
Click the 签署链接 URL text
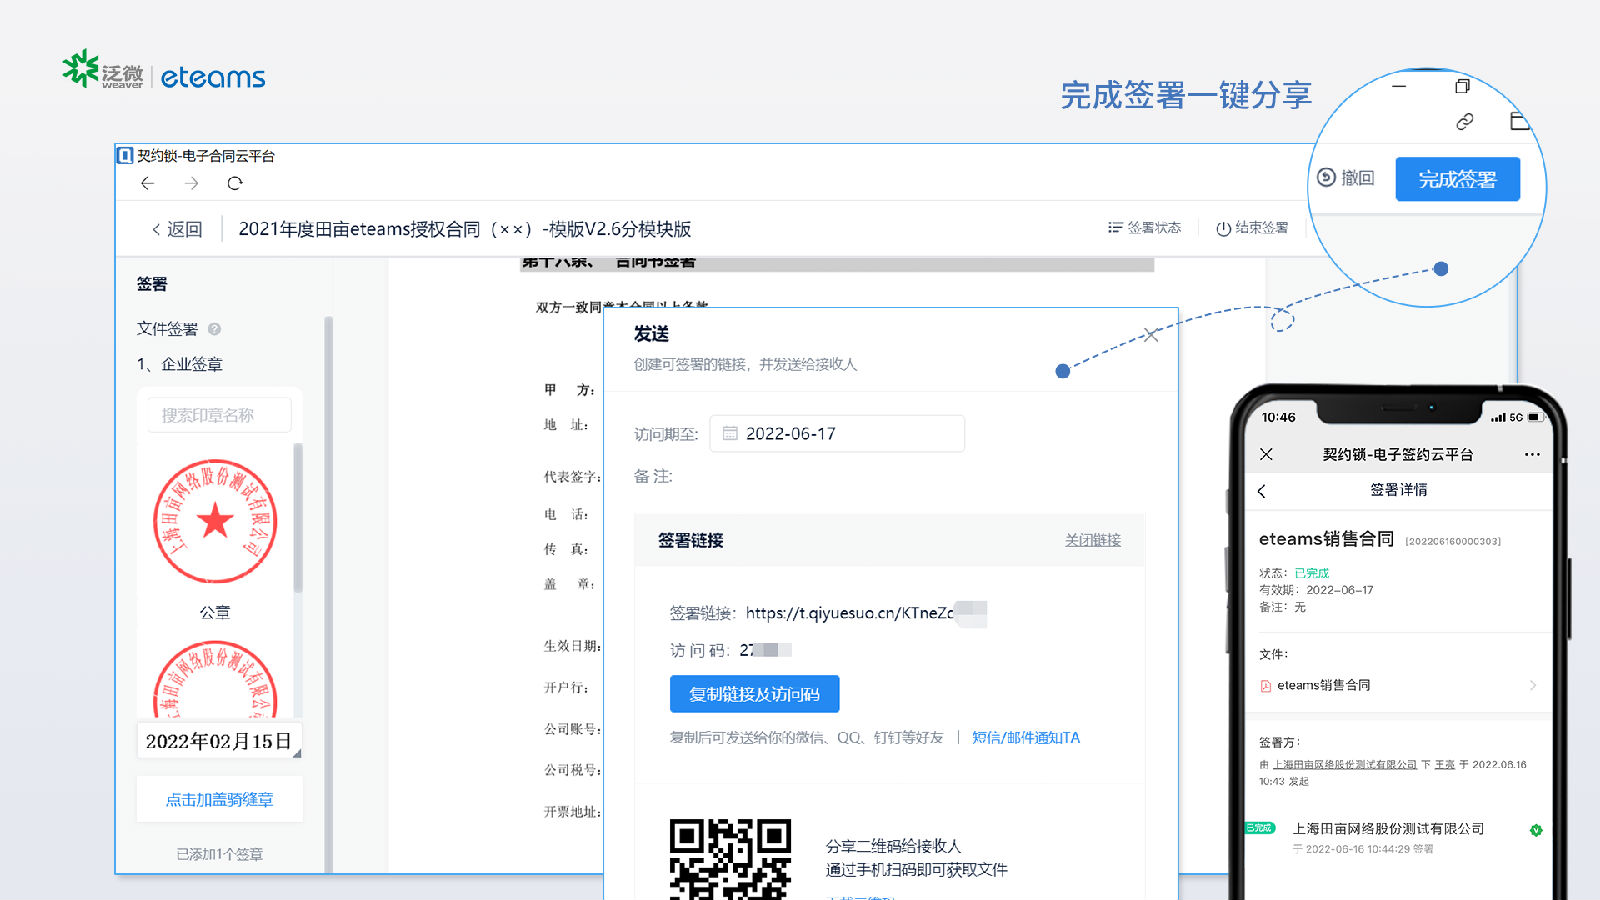[x=850, y=613]
